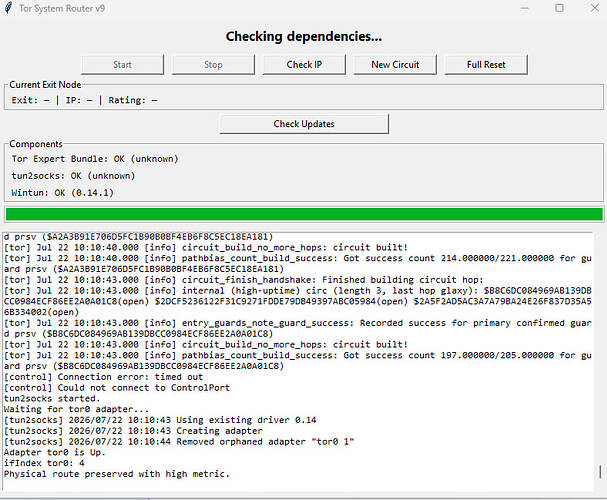The height and width of the screenshot is (500, 607).
Task: Click the Start button
Action: pos(122,65)
